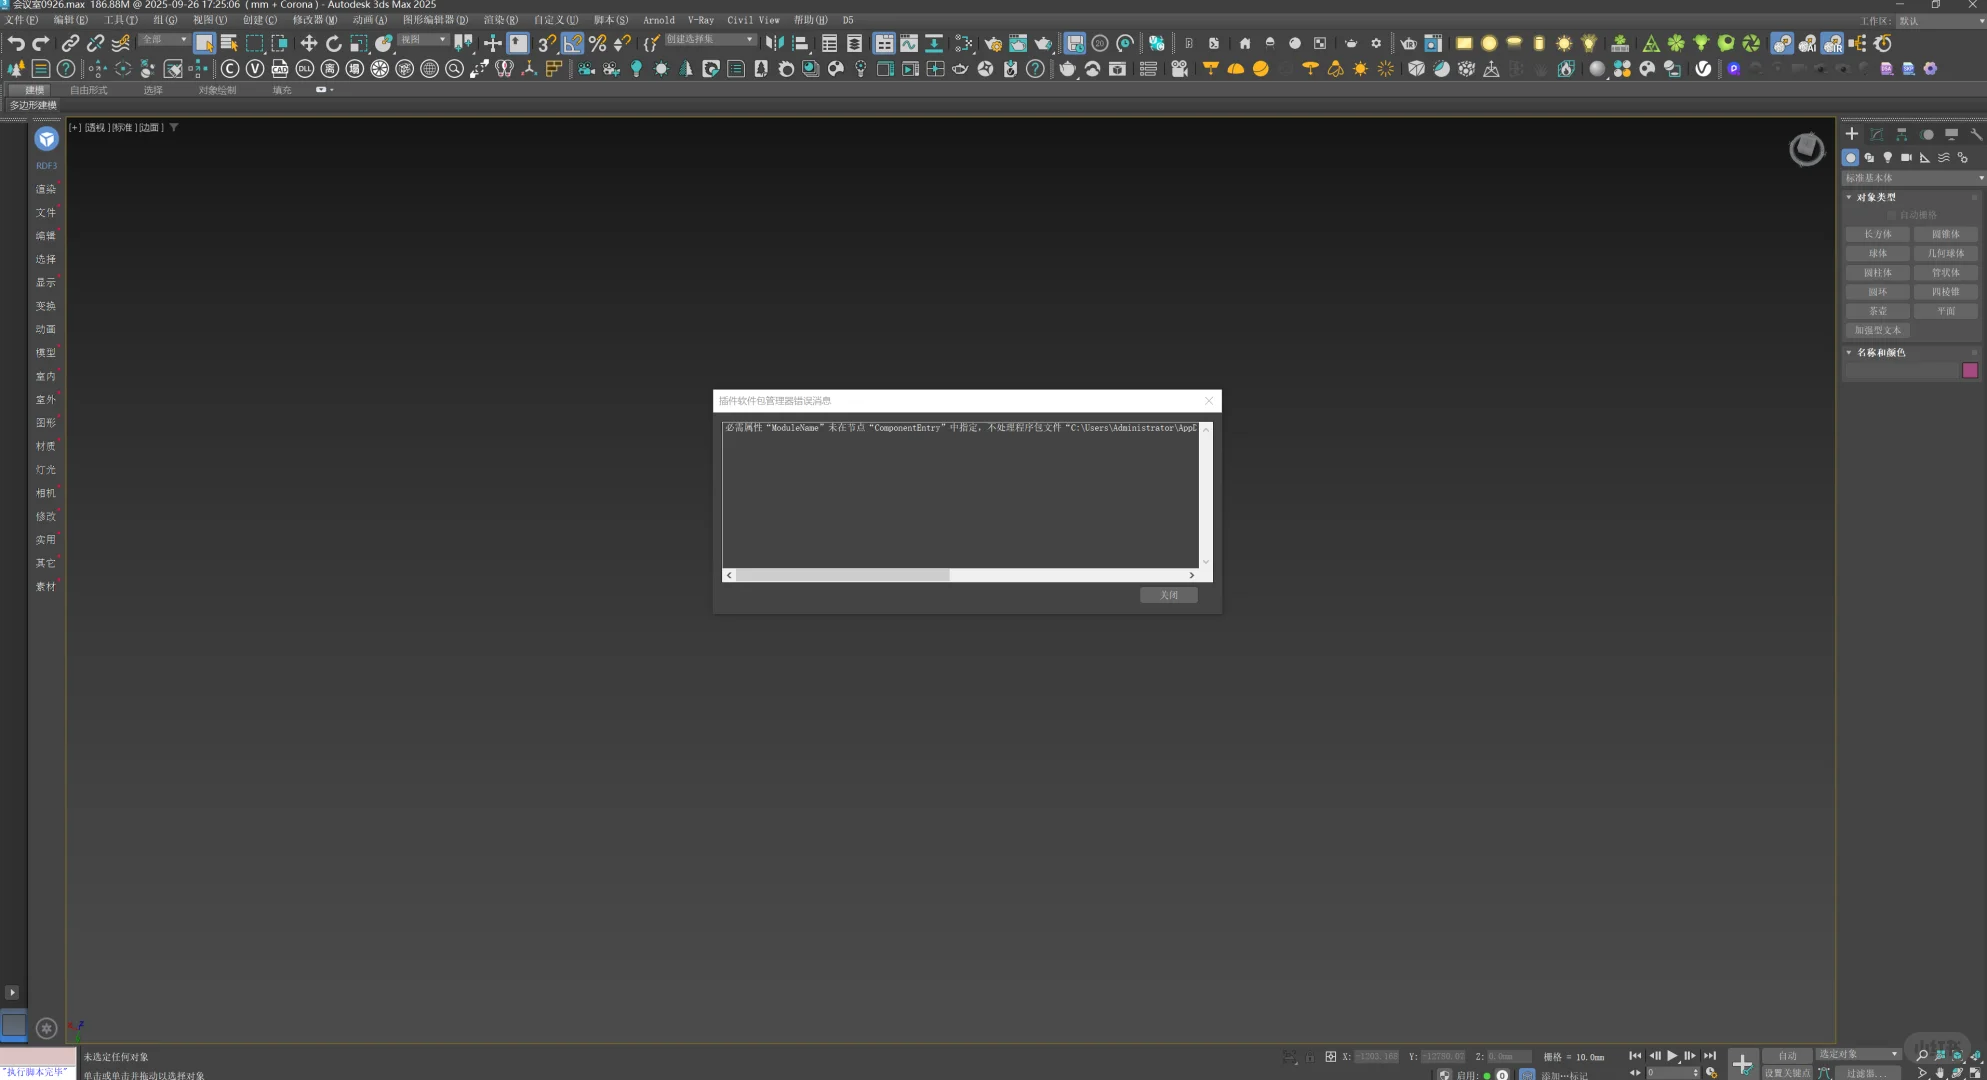Switch to the 自由形式 ribbon tab
This screenshot has height=1080, width=1987.
[x=87, y=90]
